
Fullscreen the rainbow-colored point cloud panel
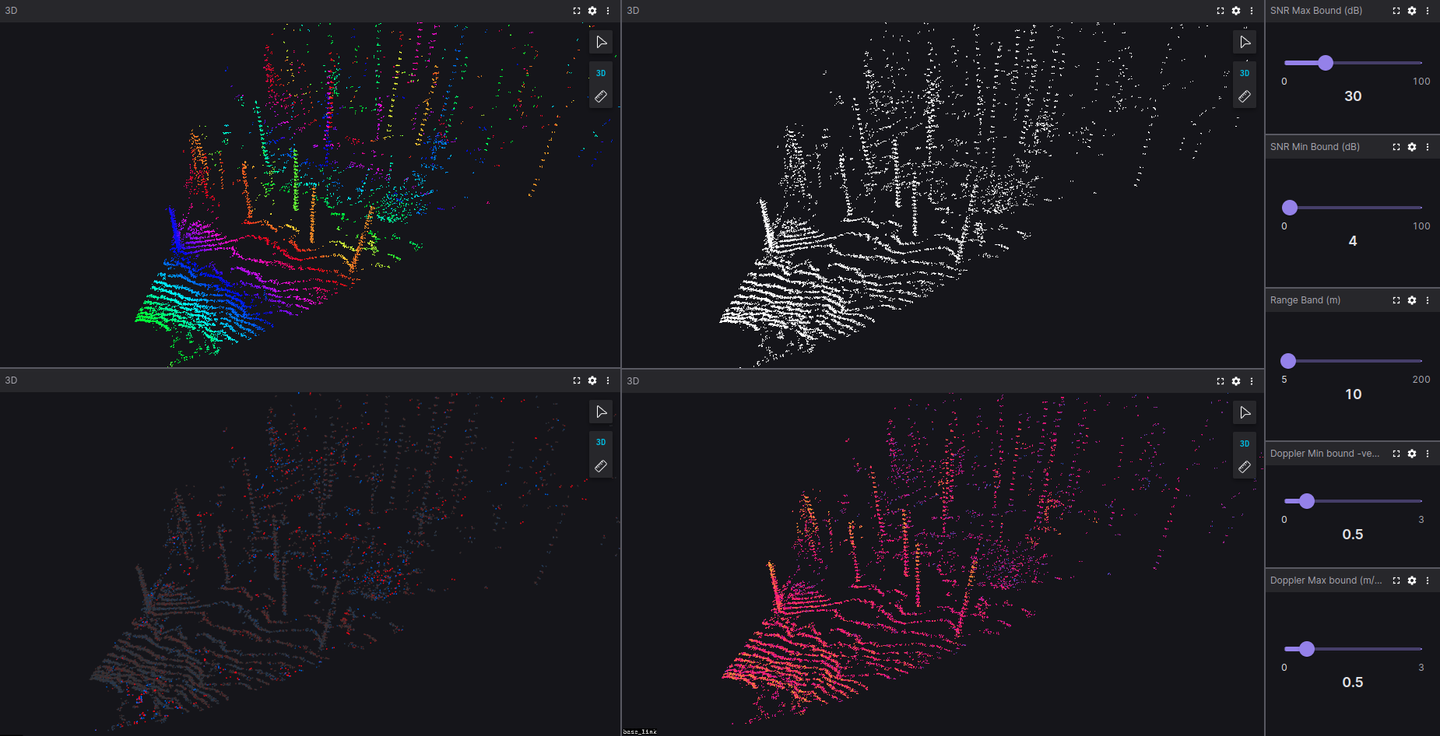(x=577, y=10)
